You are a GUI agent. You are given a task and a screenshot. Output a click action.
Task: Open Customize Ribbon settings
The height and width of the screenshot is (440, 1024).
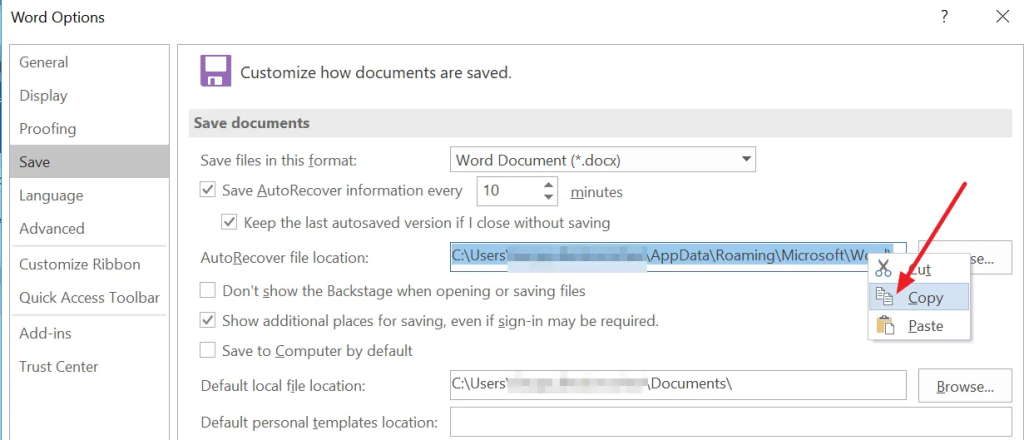click(x=89, y=264)
